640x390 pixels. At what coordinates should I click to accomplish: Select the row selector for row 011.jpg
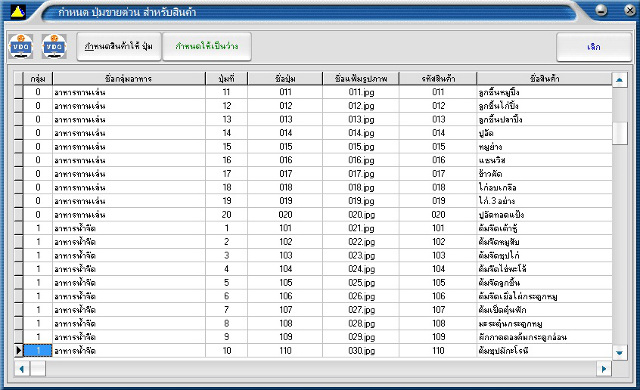(19, 92)
